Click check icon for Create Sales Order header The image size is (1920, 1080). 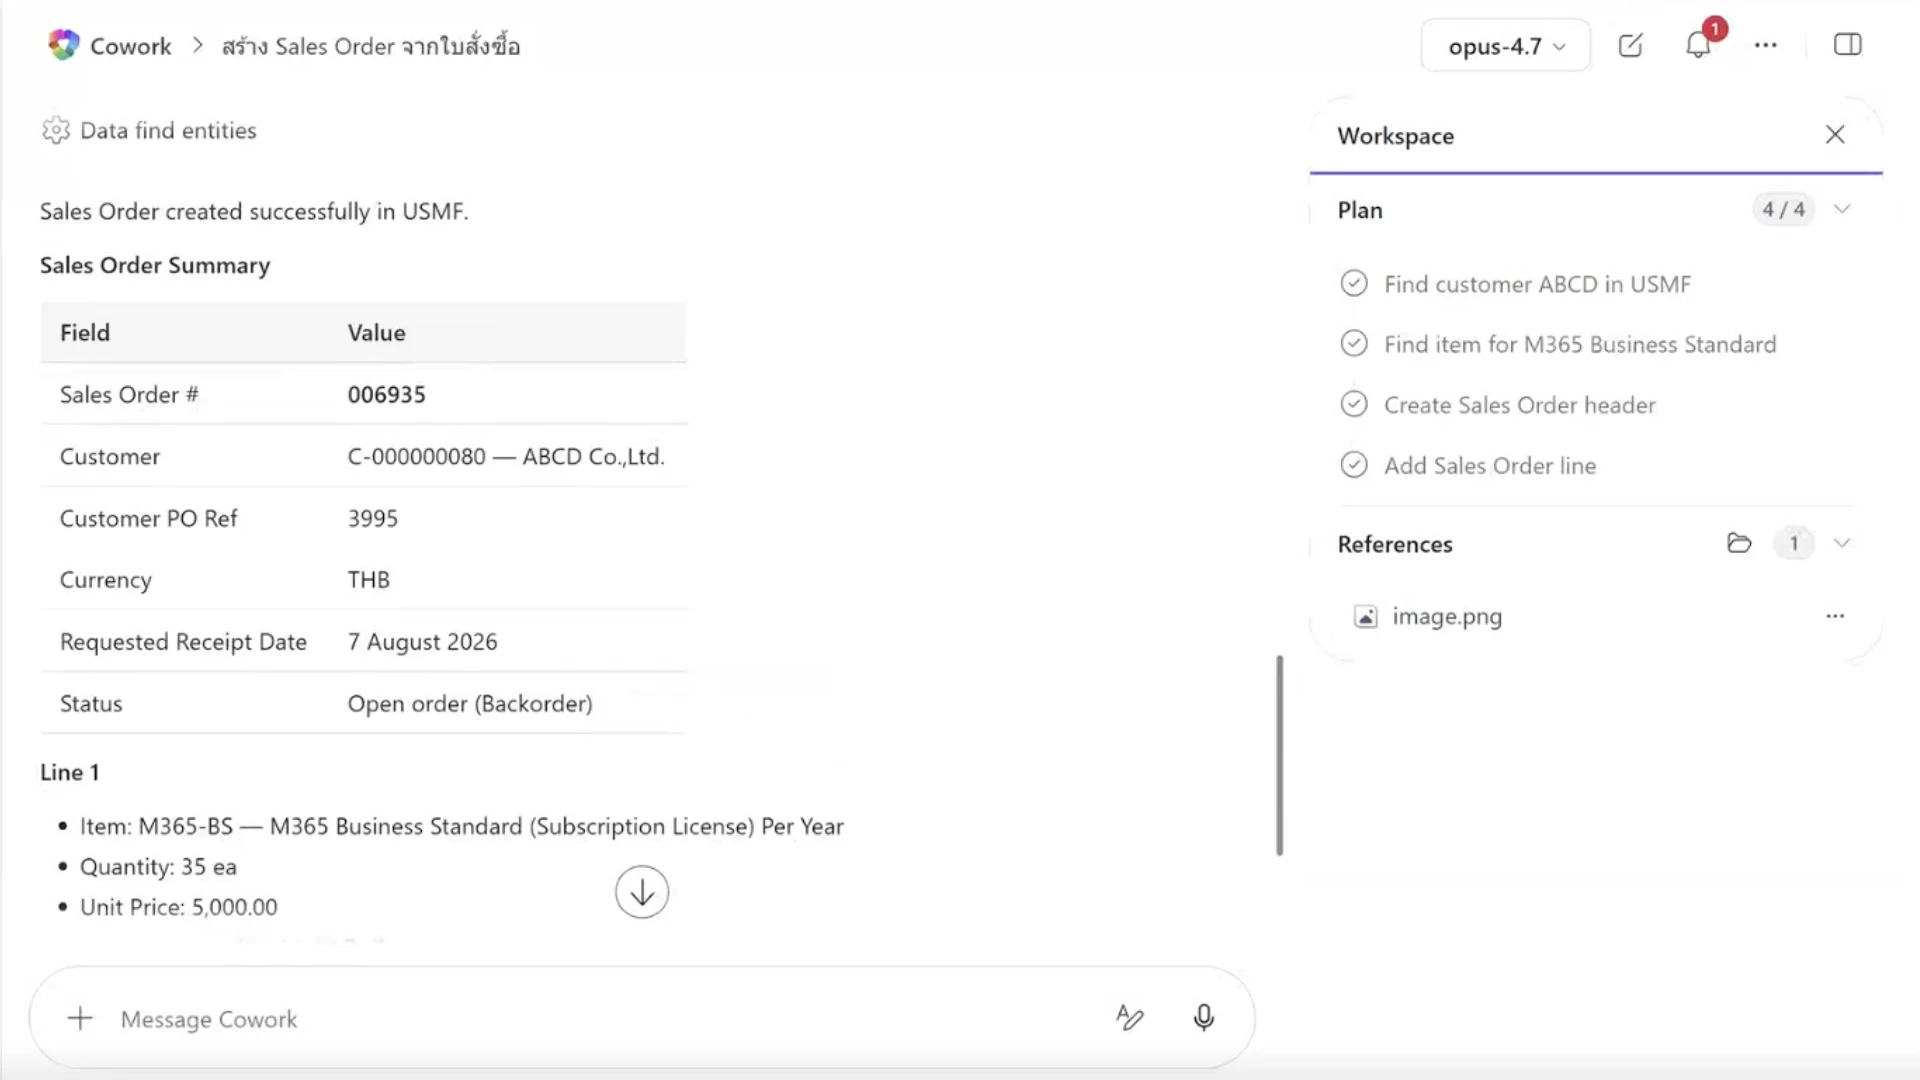[x=1354, y=404]
